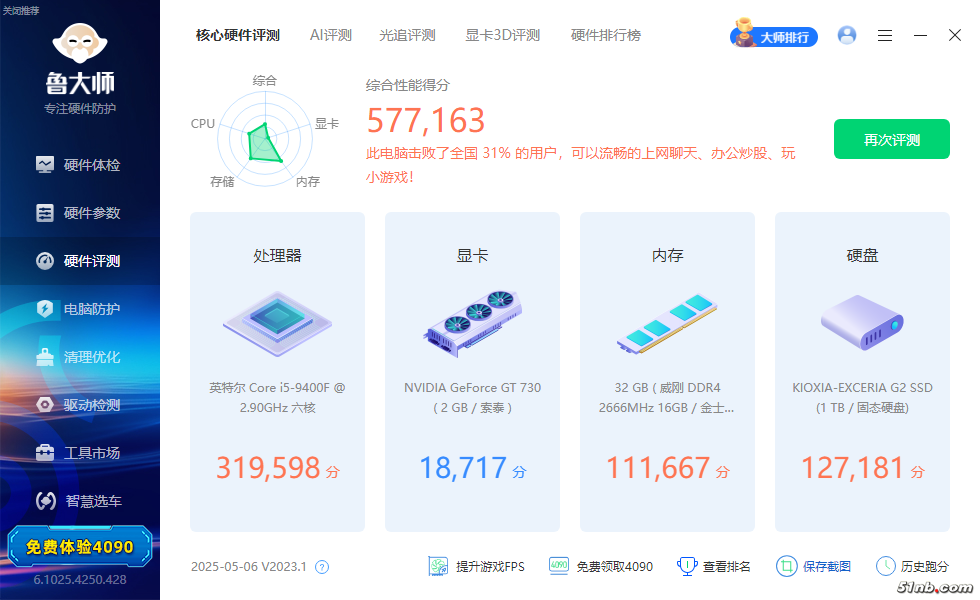Click the 大师排行 badge button

click(x=774, y=36)
